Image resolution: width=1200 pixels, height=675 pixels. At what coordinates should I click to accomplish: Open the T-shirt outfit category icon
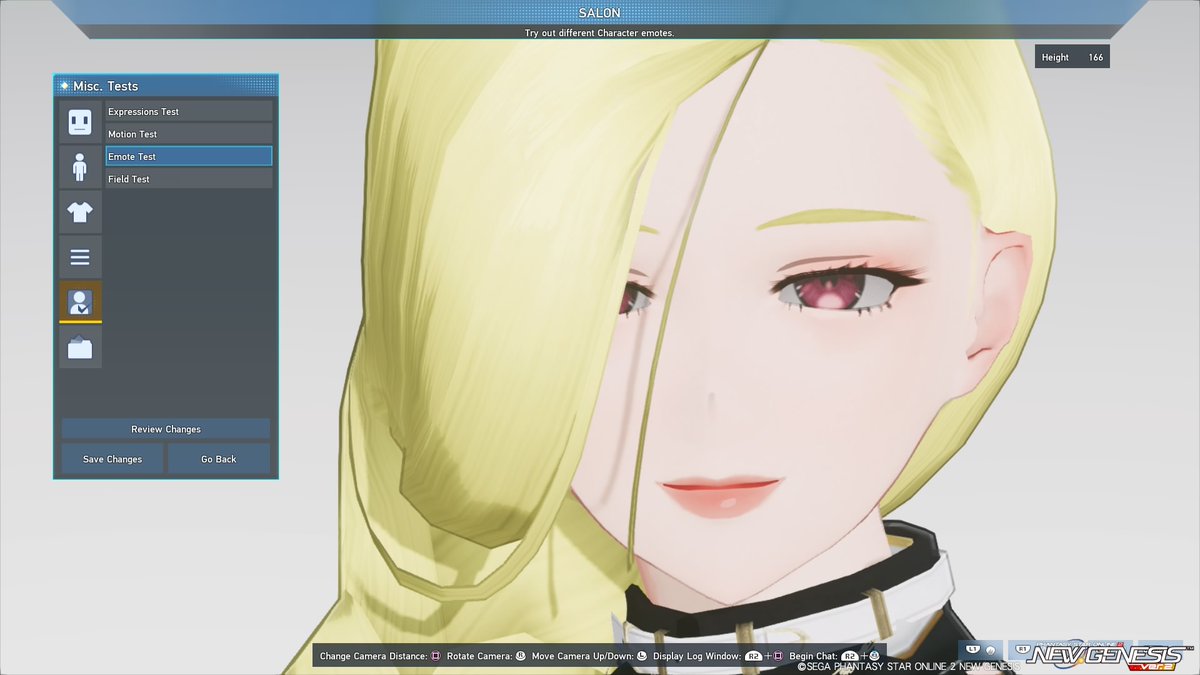[x=80, y=212]
